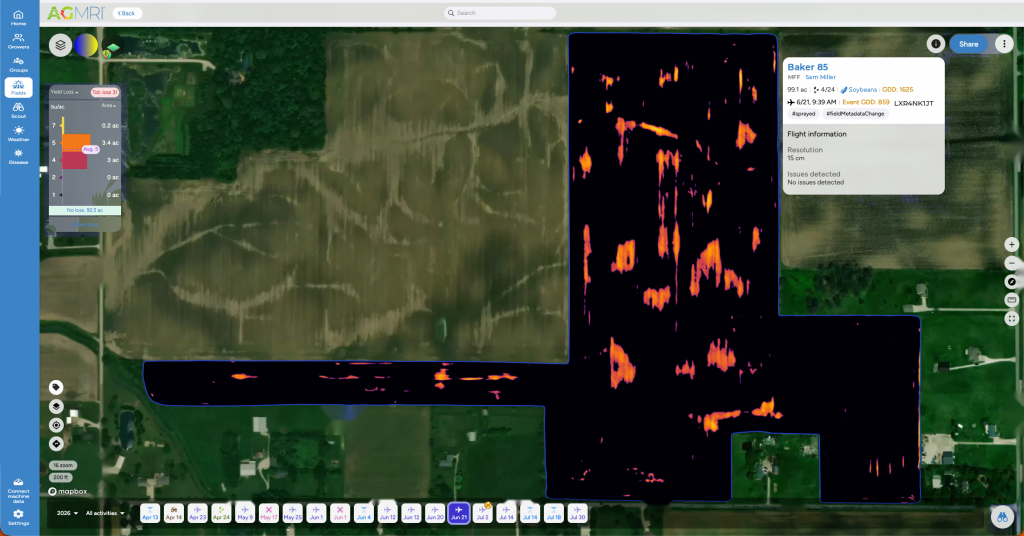Select the Jul 2 flight
This screenshot has width=1024, height=536.
coord(483,513)
